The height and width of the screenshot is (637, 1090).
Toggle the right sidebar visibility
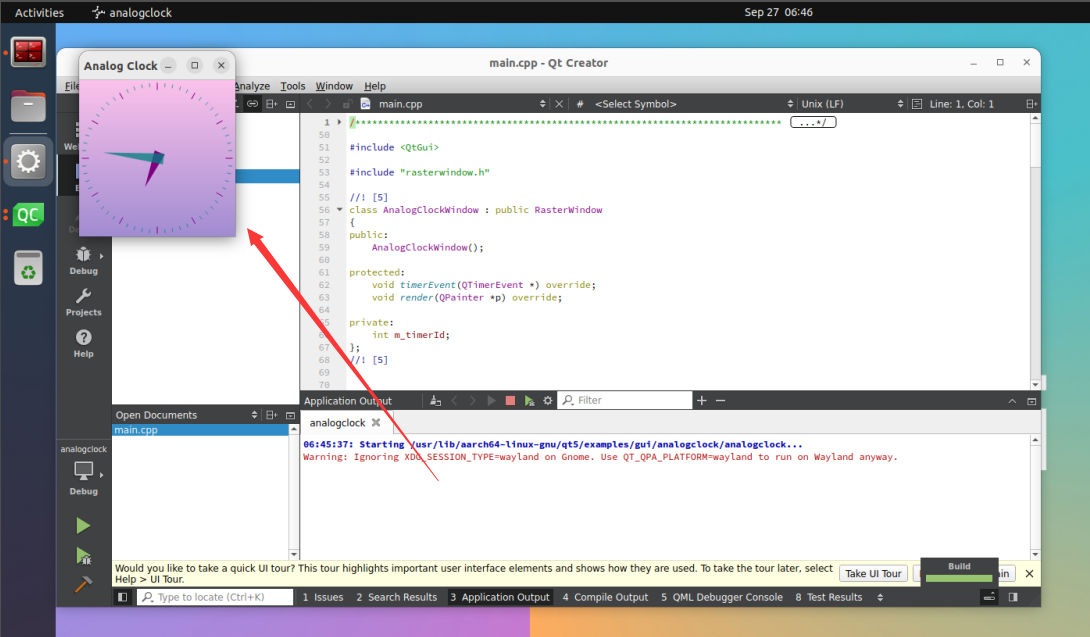click(x=1014, y=597)
